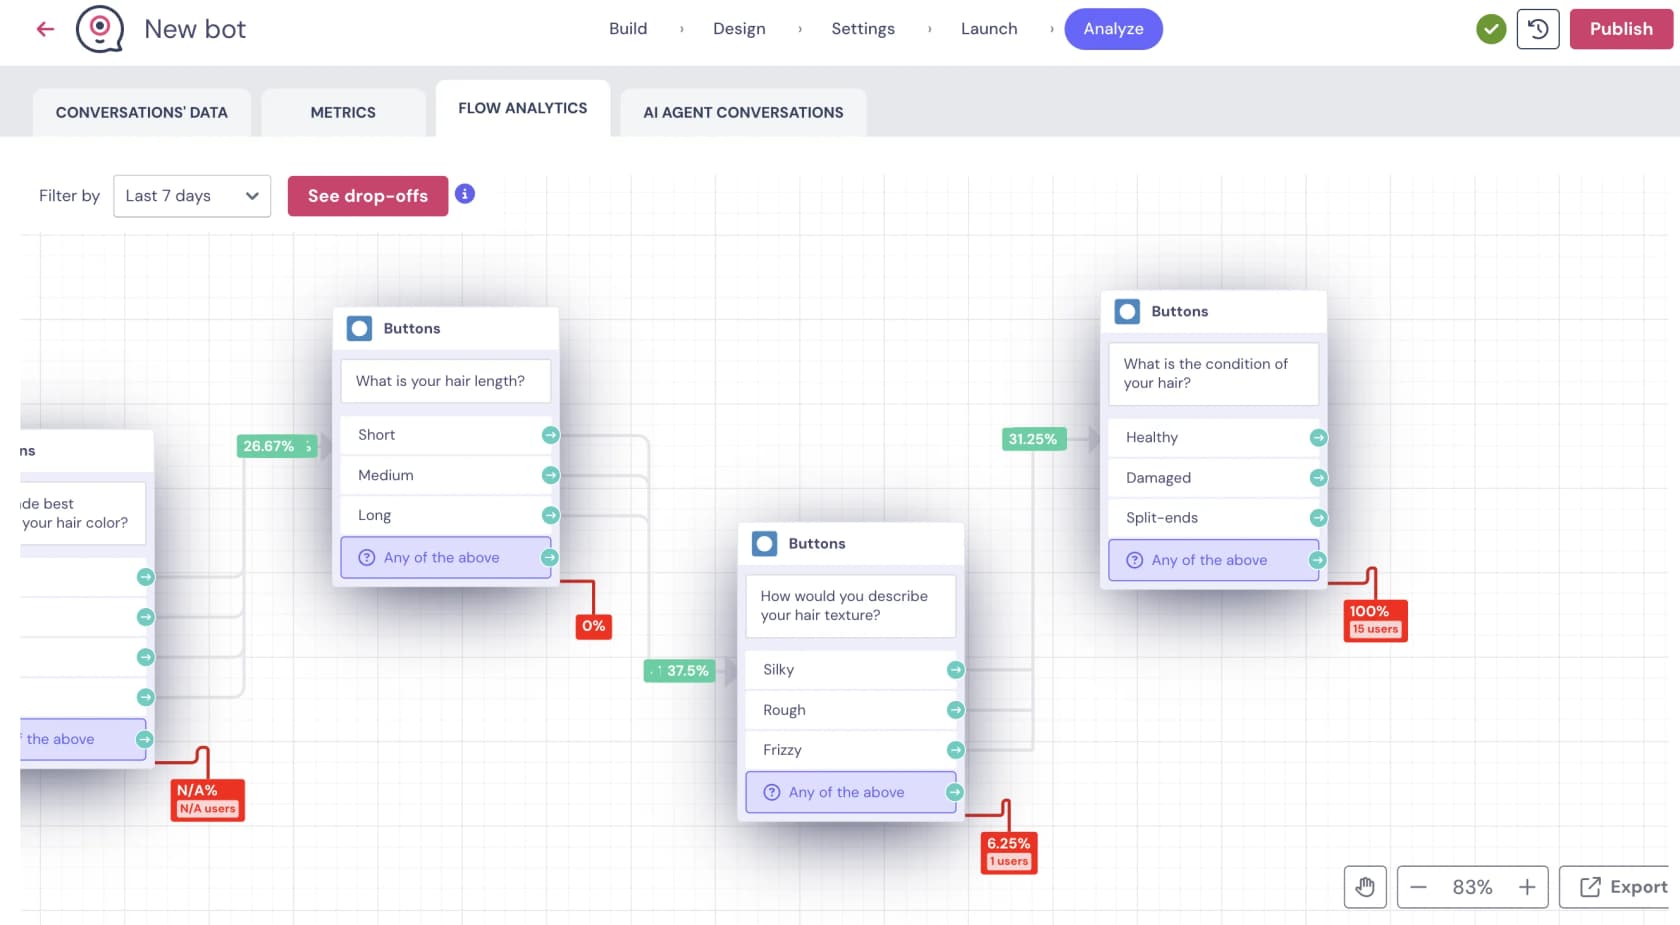Click the 31.25% conversion badge
Viewport: 1680px width, 925px height.
coord(1034,439)
